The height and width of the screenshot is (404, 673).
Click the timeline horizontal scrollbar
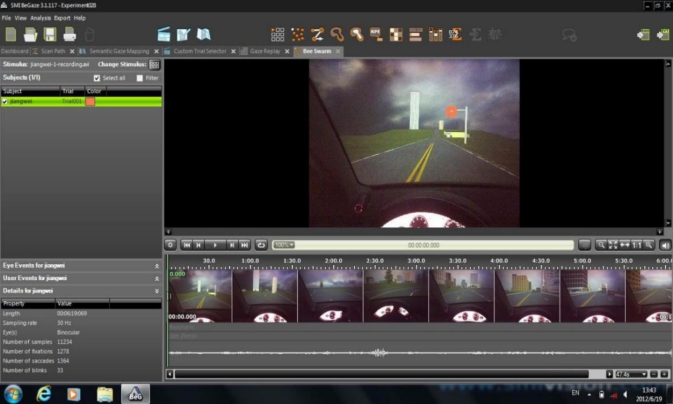pos(382,374)
